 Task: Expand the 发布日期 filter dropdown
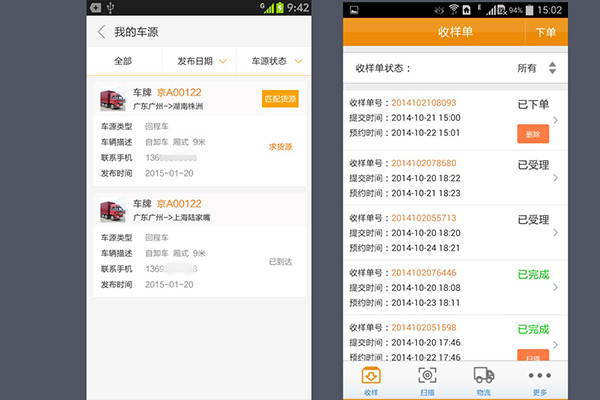[x=201, y=61]
